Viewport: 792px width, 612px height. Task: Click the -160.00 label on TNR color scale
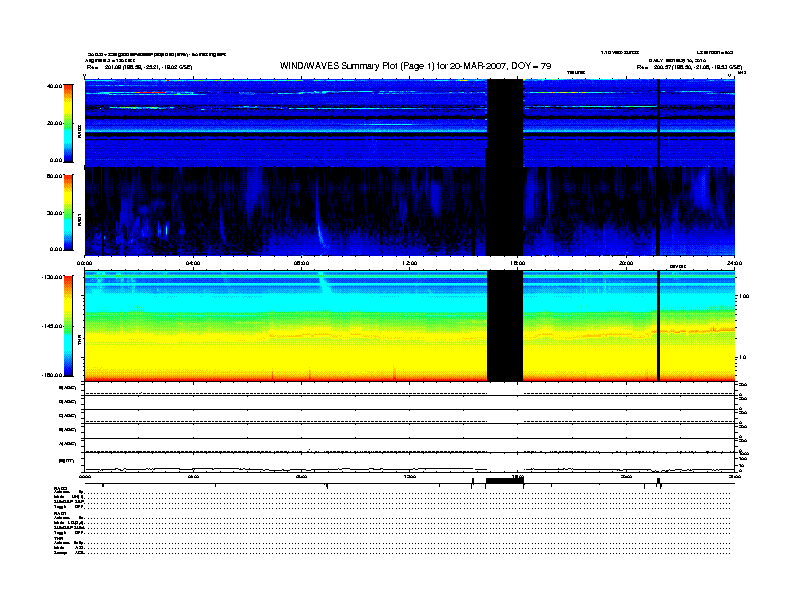point(52,375)
